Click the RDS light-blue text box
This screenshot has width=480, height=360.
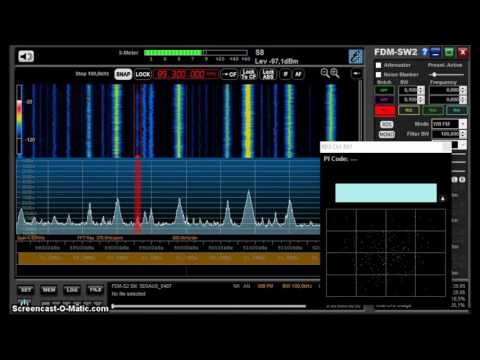[386, 193]
